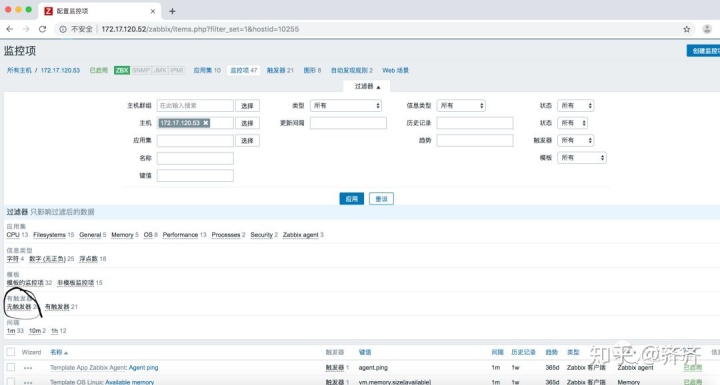The height and width of the screenshot is (385, 720).
Task: Open the browser profile avatar
Action: point(707,29)
